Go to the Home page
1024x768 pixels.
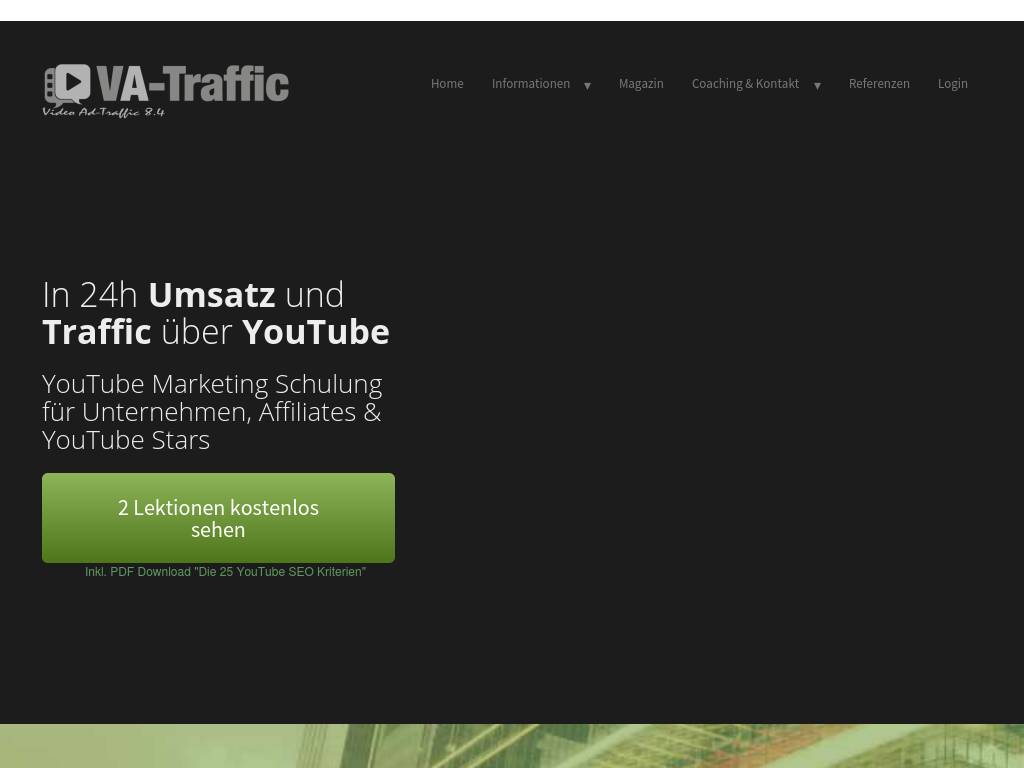click(447, 84)
